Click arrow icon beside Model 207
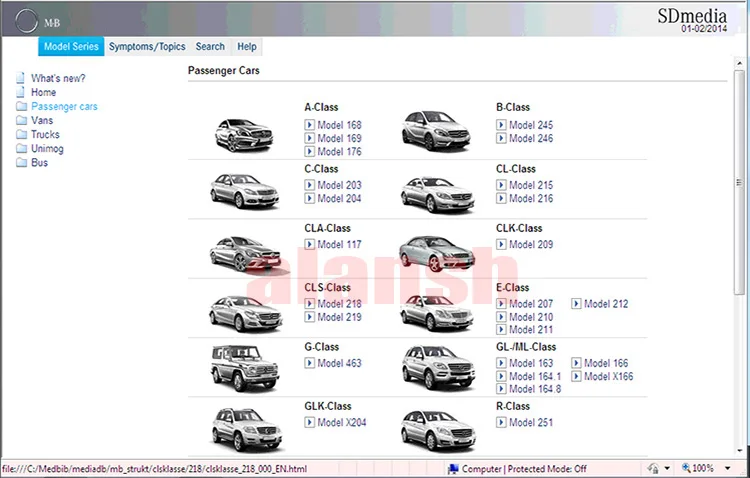 click(501, 303)
